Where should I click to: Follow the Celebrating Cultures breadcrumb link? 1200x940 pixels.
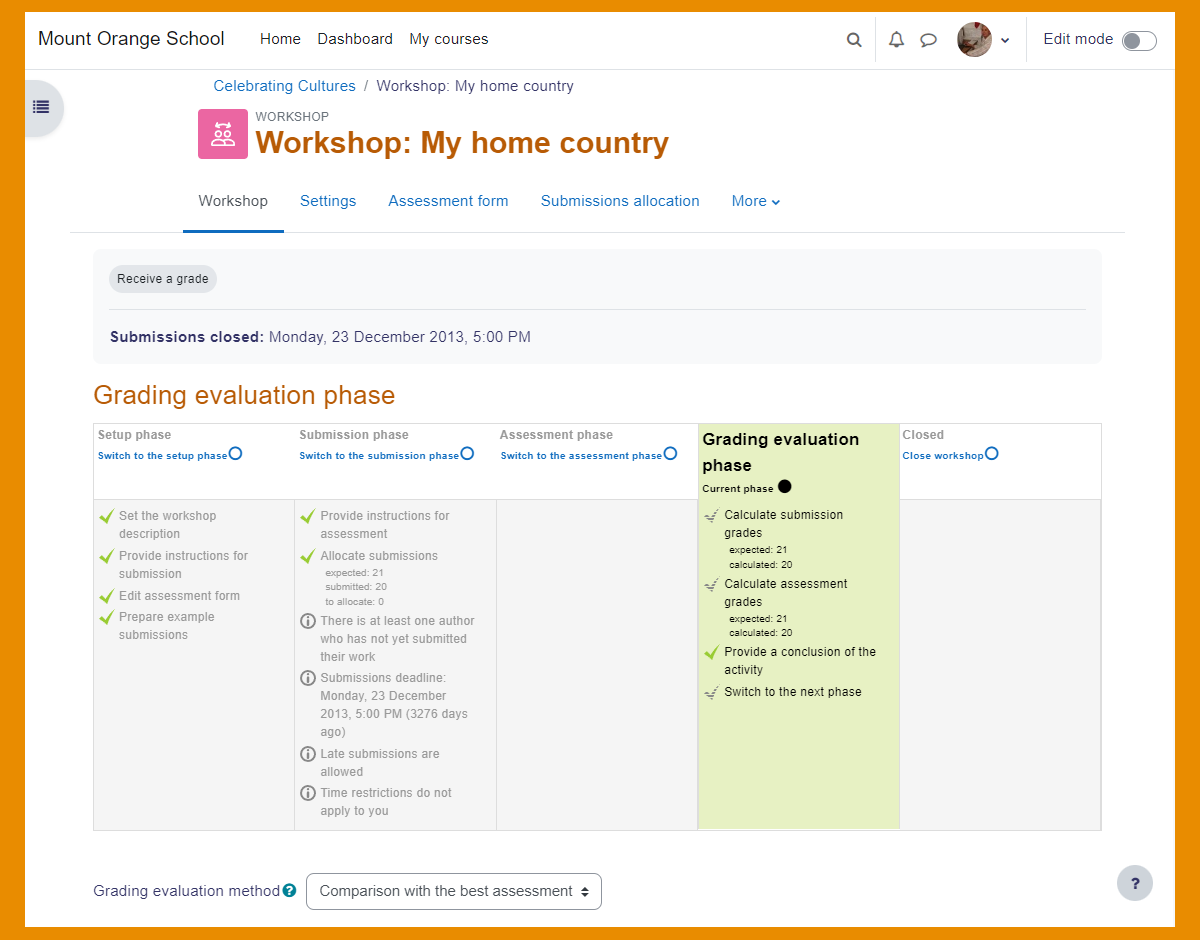pyautogui.click(x=285, y=86)
